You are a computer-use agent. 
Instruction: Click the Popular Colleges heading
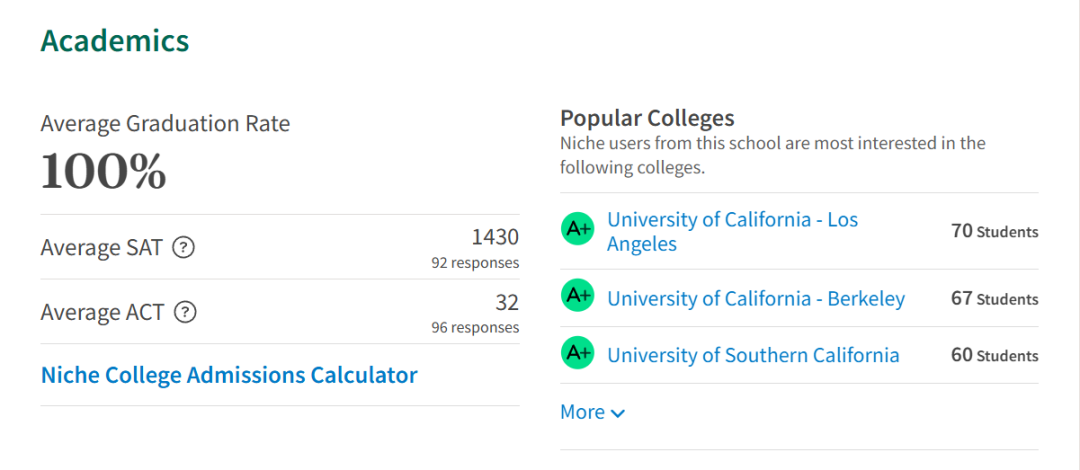coord(647,119)
